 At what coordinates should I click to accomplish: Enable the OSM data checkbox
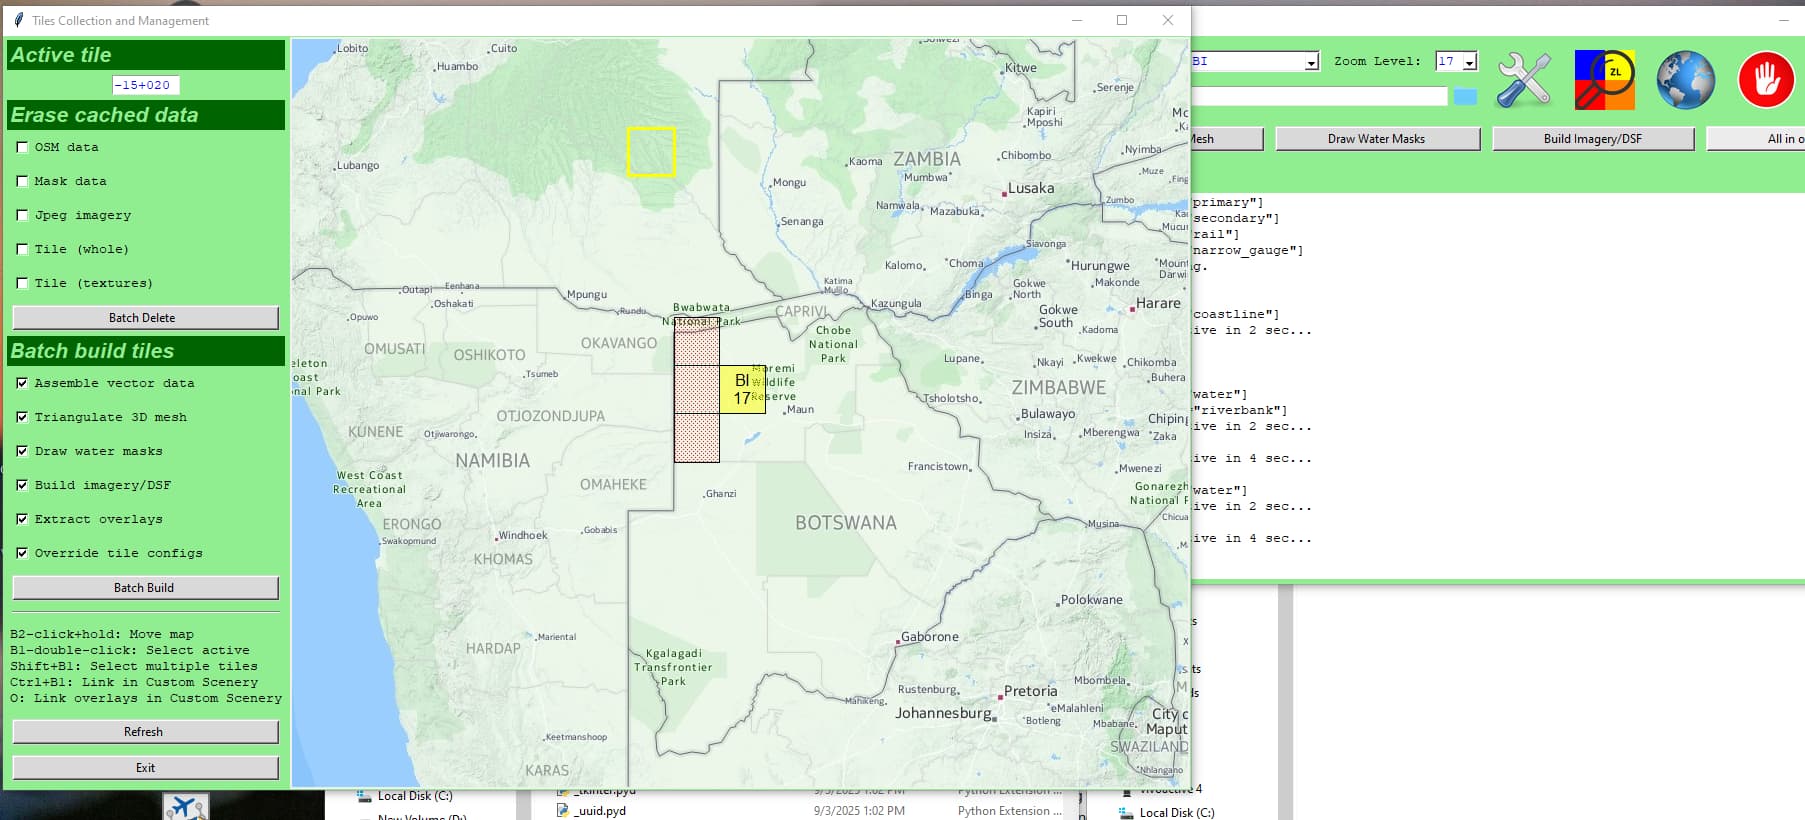(22, 147)
